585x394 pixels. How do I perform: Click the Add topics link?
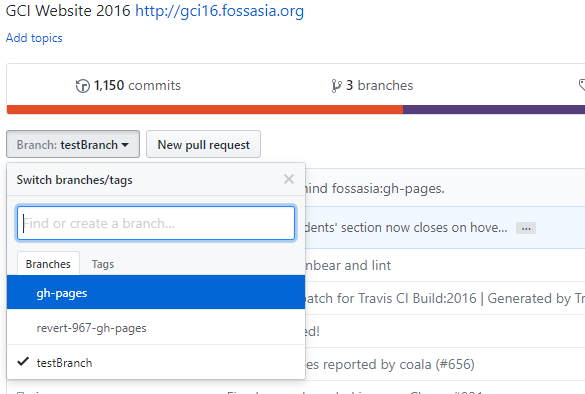click(x=34, y=38)
